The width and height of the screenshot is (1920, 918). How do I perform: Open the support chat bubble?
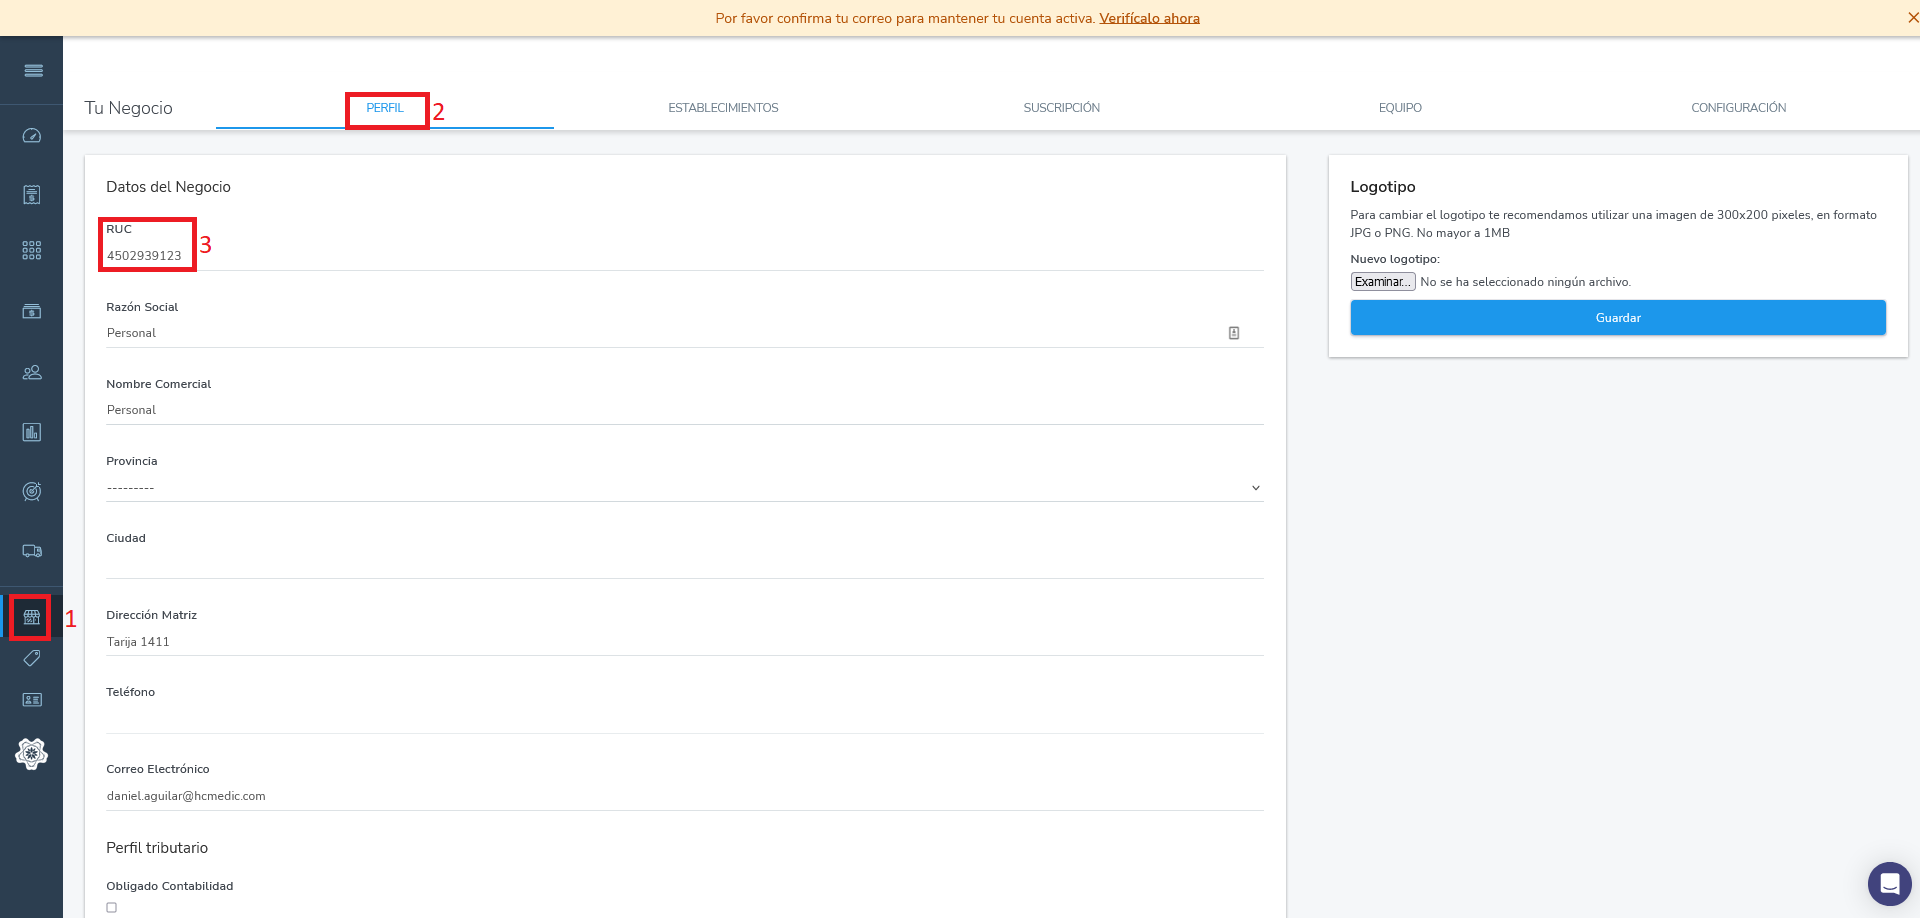pos(1889,884)
